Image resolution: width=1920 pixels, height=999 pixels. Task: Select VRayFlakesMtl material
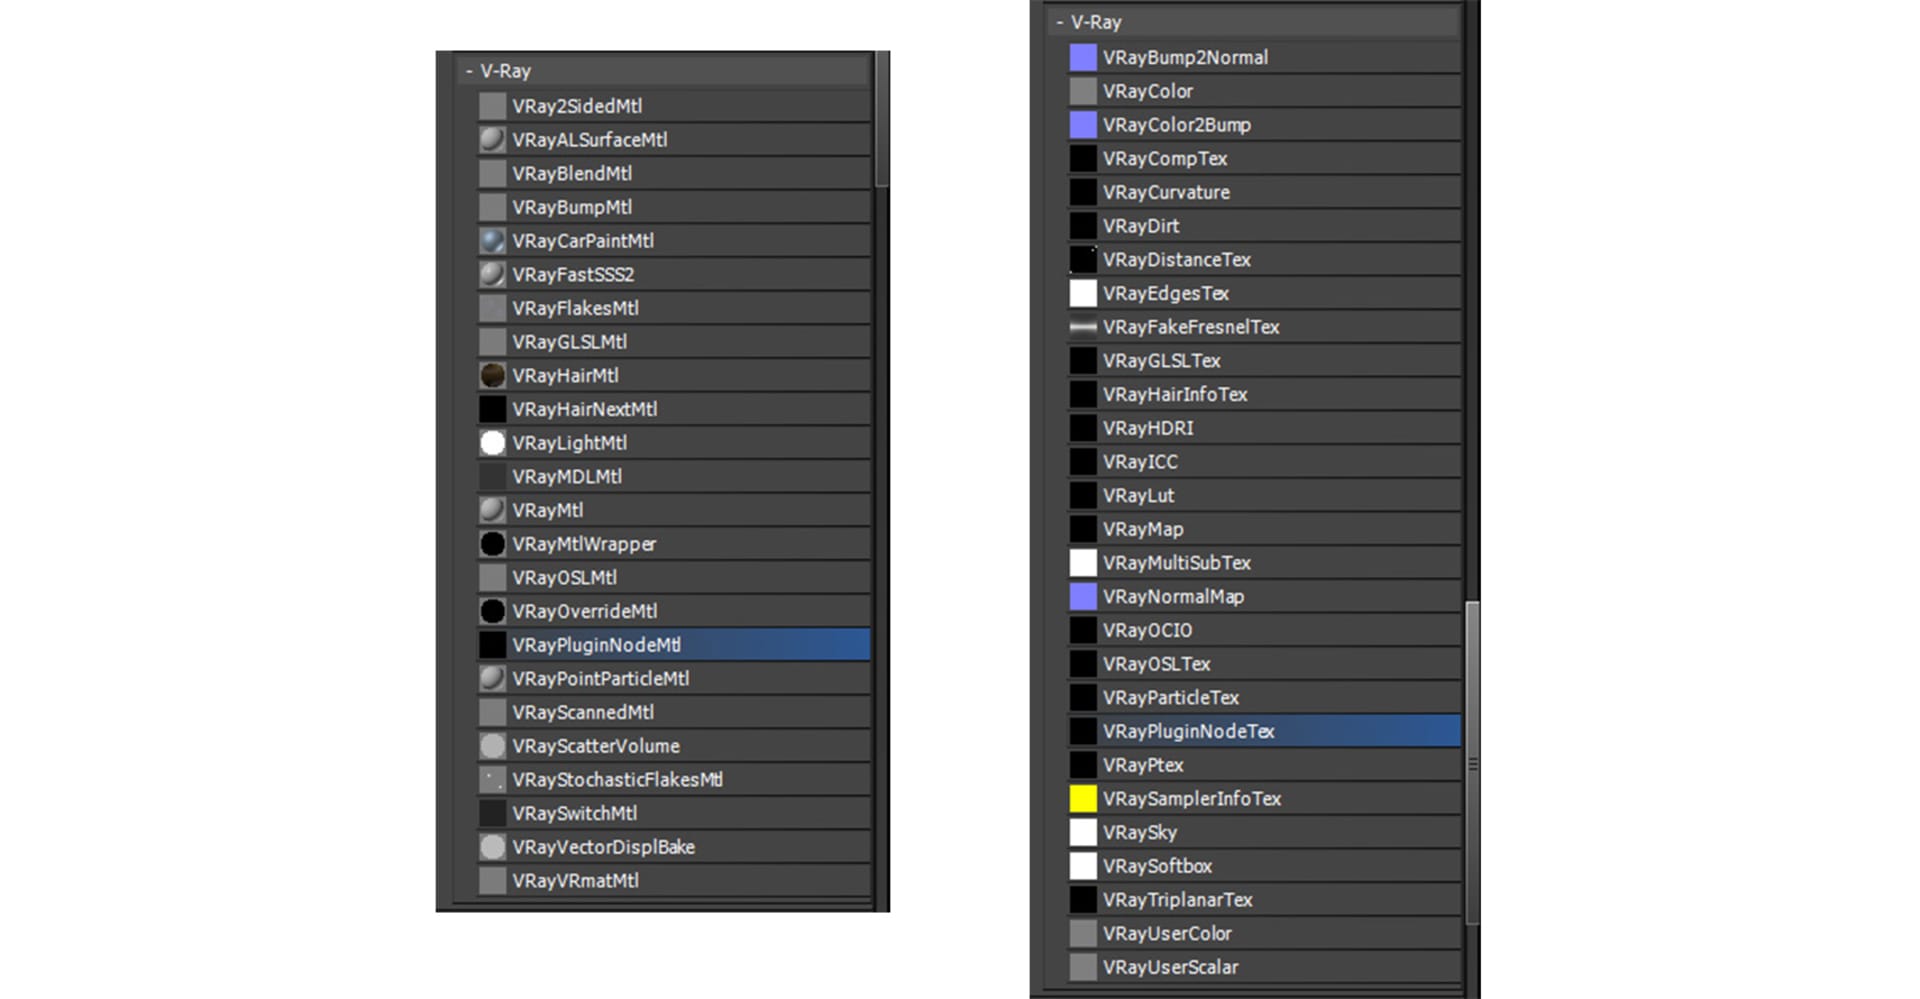[x=674, y=308]
